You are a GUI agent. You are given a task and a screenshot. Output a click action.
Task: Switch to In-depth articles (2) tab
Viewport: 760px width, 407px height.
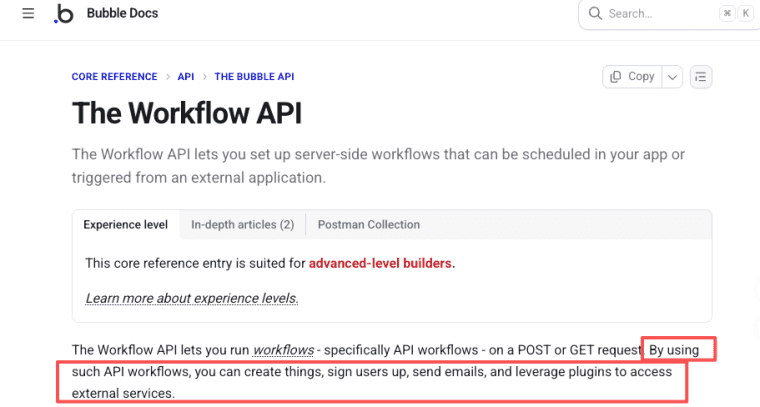[x=242, y=224]
